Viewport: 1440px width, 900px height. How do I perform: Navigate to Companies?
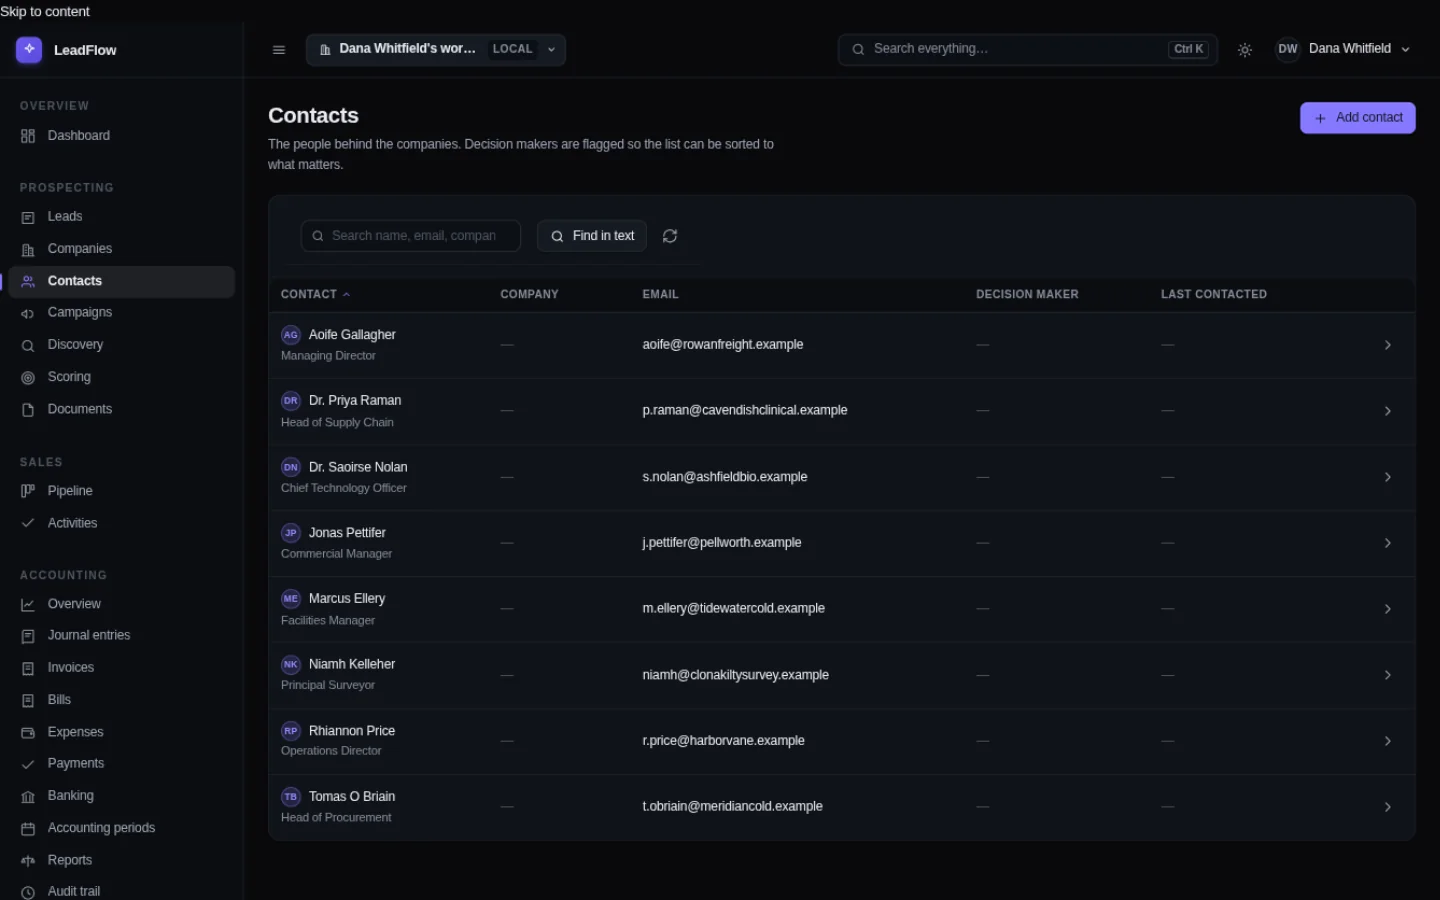pos(122,249)
